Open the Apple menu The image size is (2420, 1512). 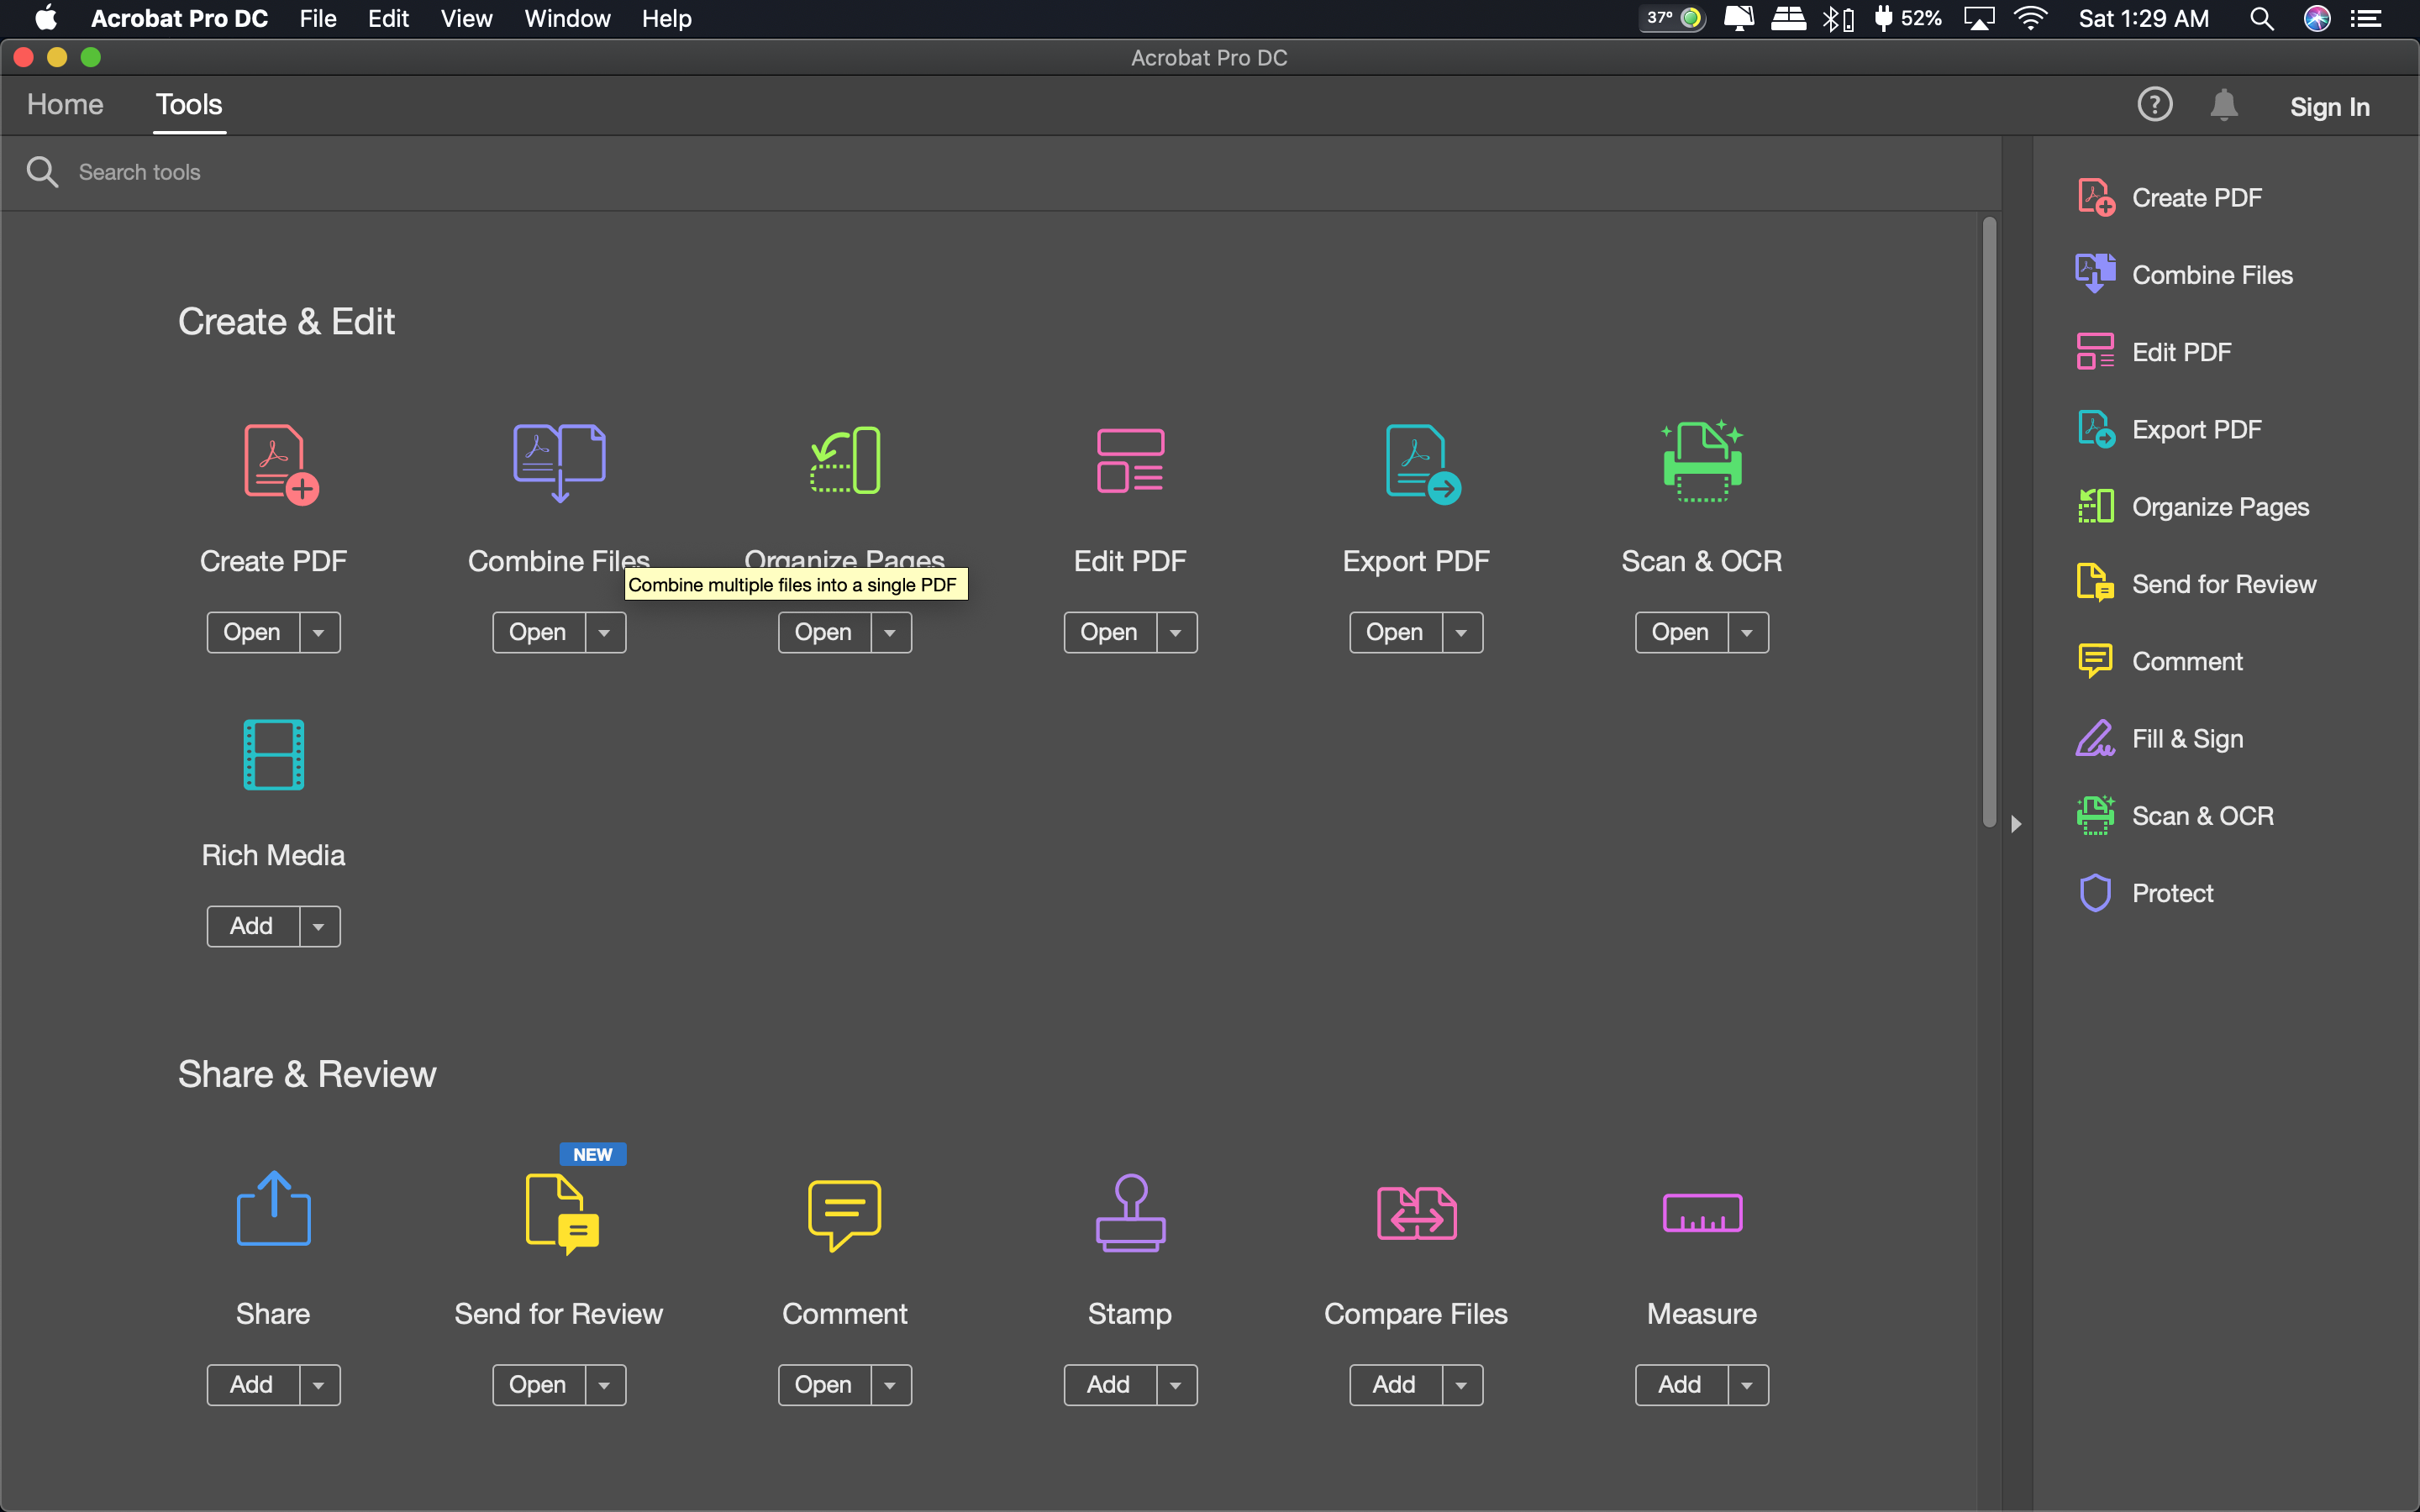45,18
